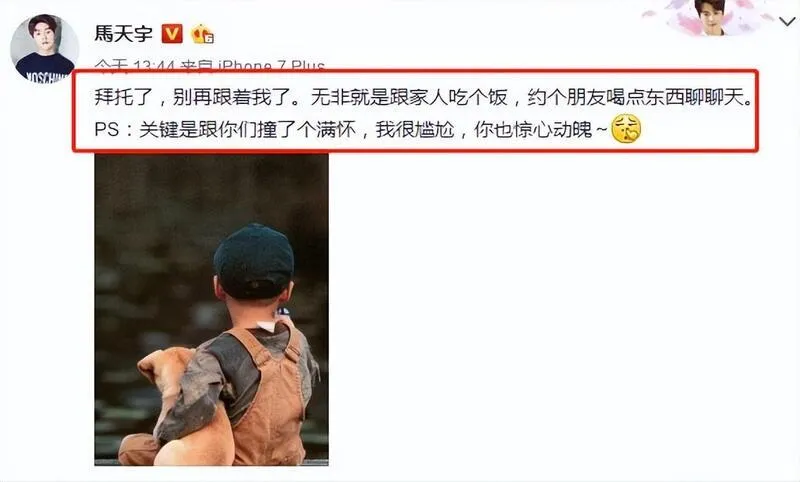This screenshot has height=482, width=800.
Task: Click the gold crown membership icon
Action: click(x=202, y=34)
